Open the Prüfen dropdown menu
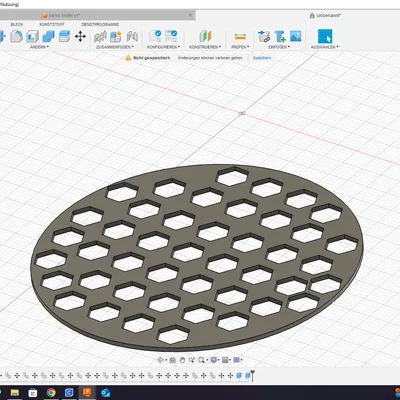Image resolution: width=400 pixels, height=400 pixels. tap(240, 47)
